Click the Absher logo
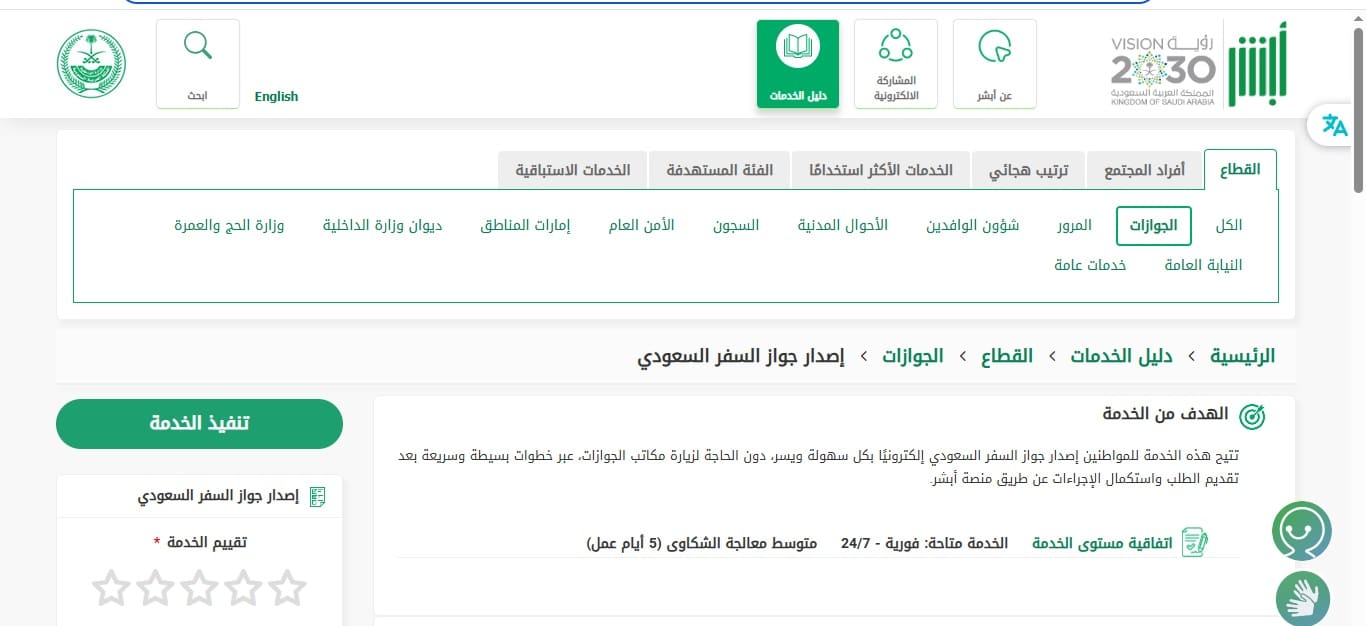The height and width of the screenshot is (626, 1366). point(1258,64)
